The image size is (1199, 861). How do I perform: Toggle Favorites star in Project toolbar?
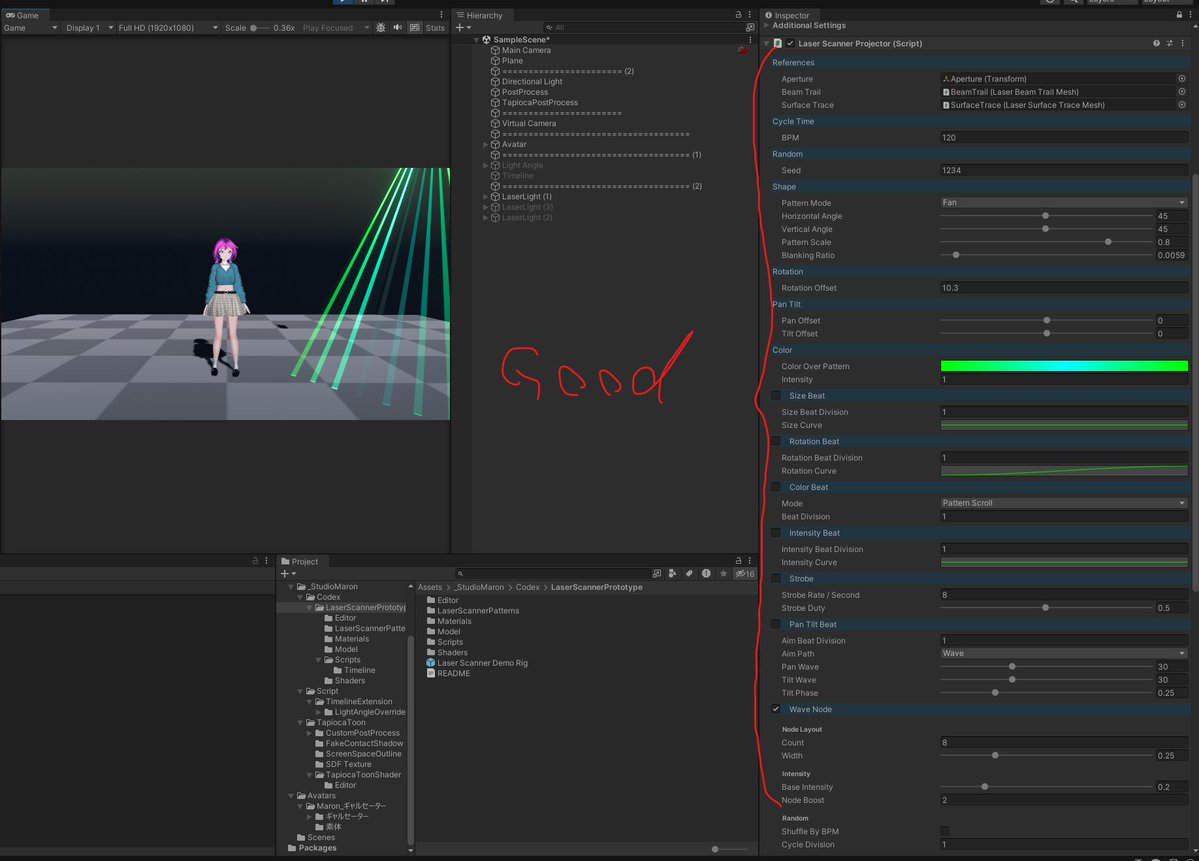(723, 573)
